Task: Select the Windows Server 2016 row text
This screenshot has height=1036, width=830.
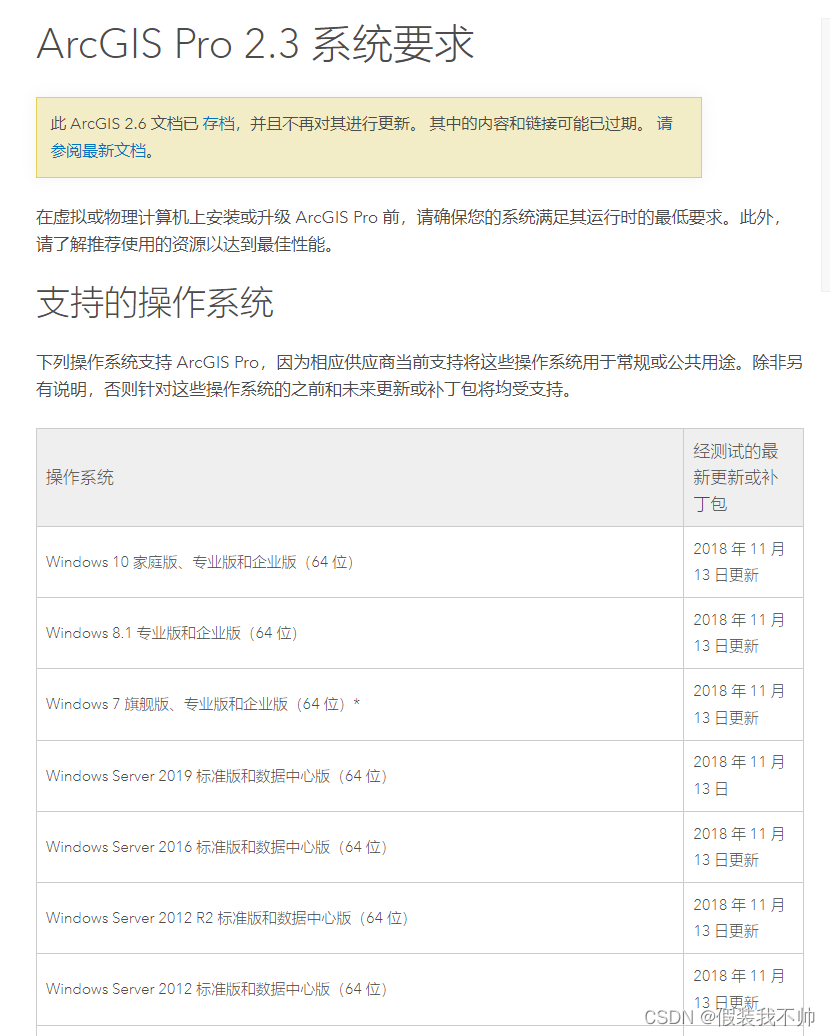Action: click(216, 847)
